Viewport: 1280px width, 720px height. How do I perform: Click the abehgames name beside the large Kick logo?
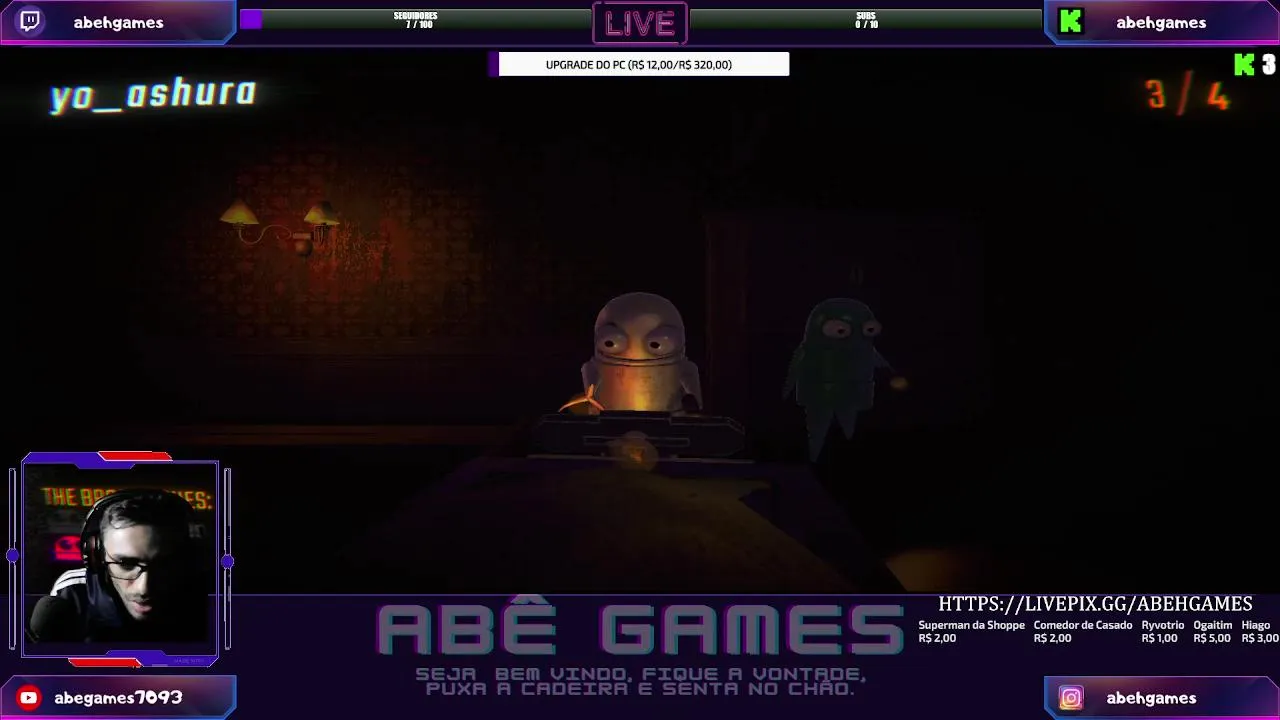point(1161,22)
